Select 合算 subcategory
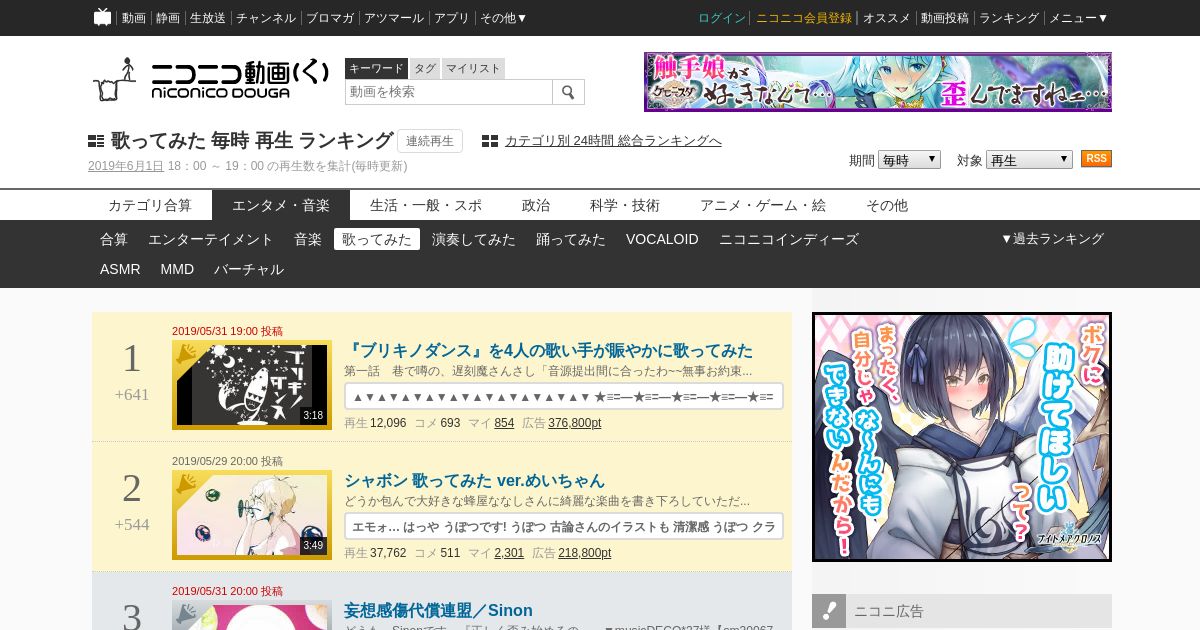1200x630 pixels. 114,239
